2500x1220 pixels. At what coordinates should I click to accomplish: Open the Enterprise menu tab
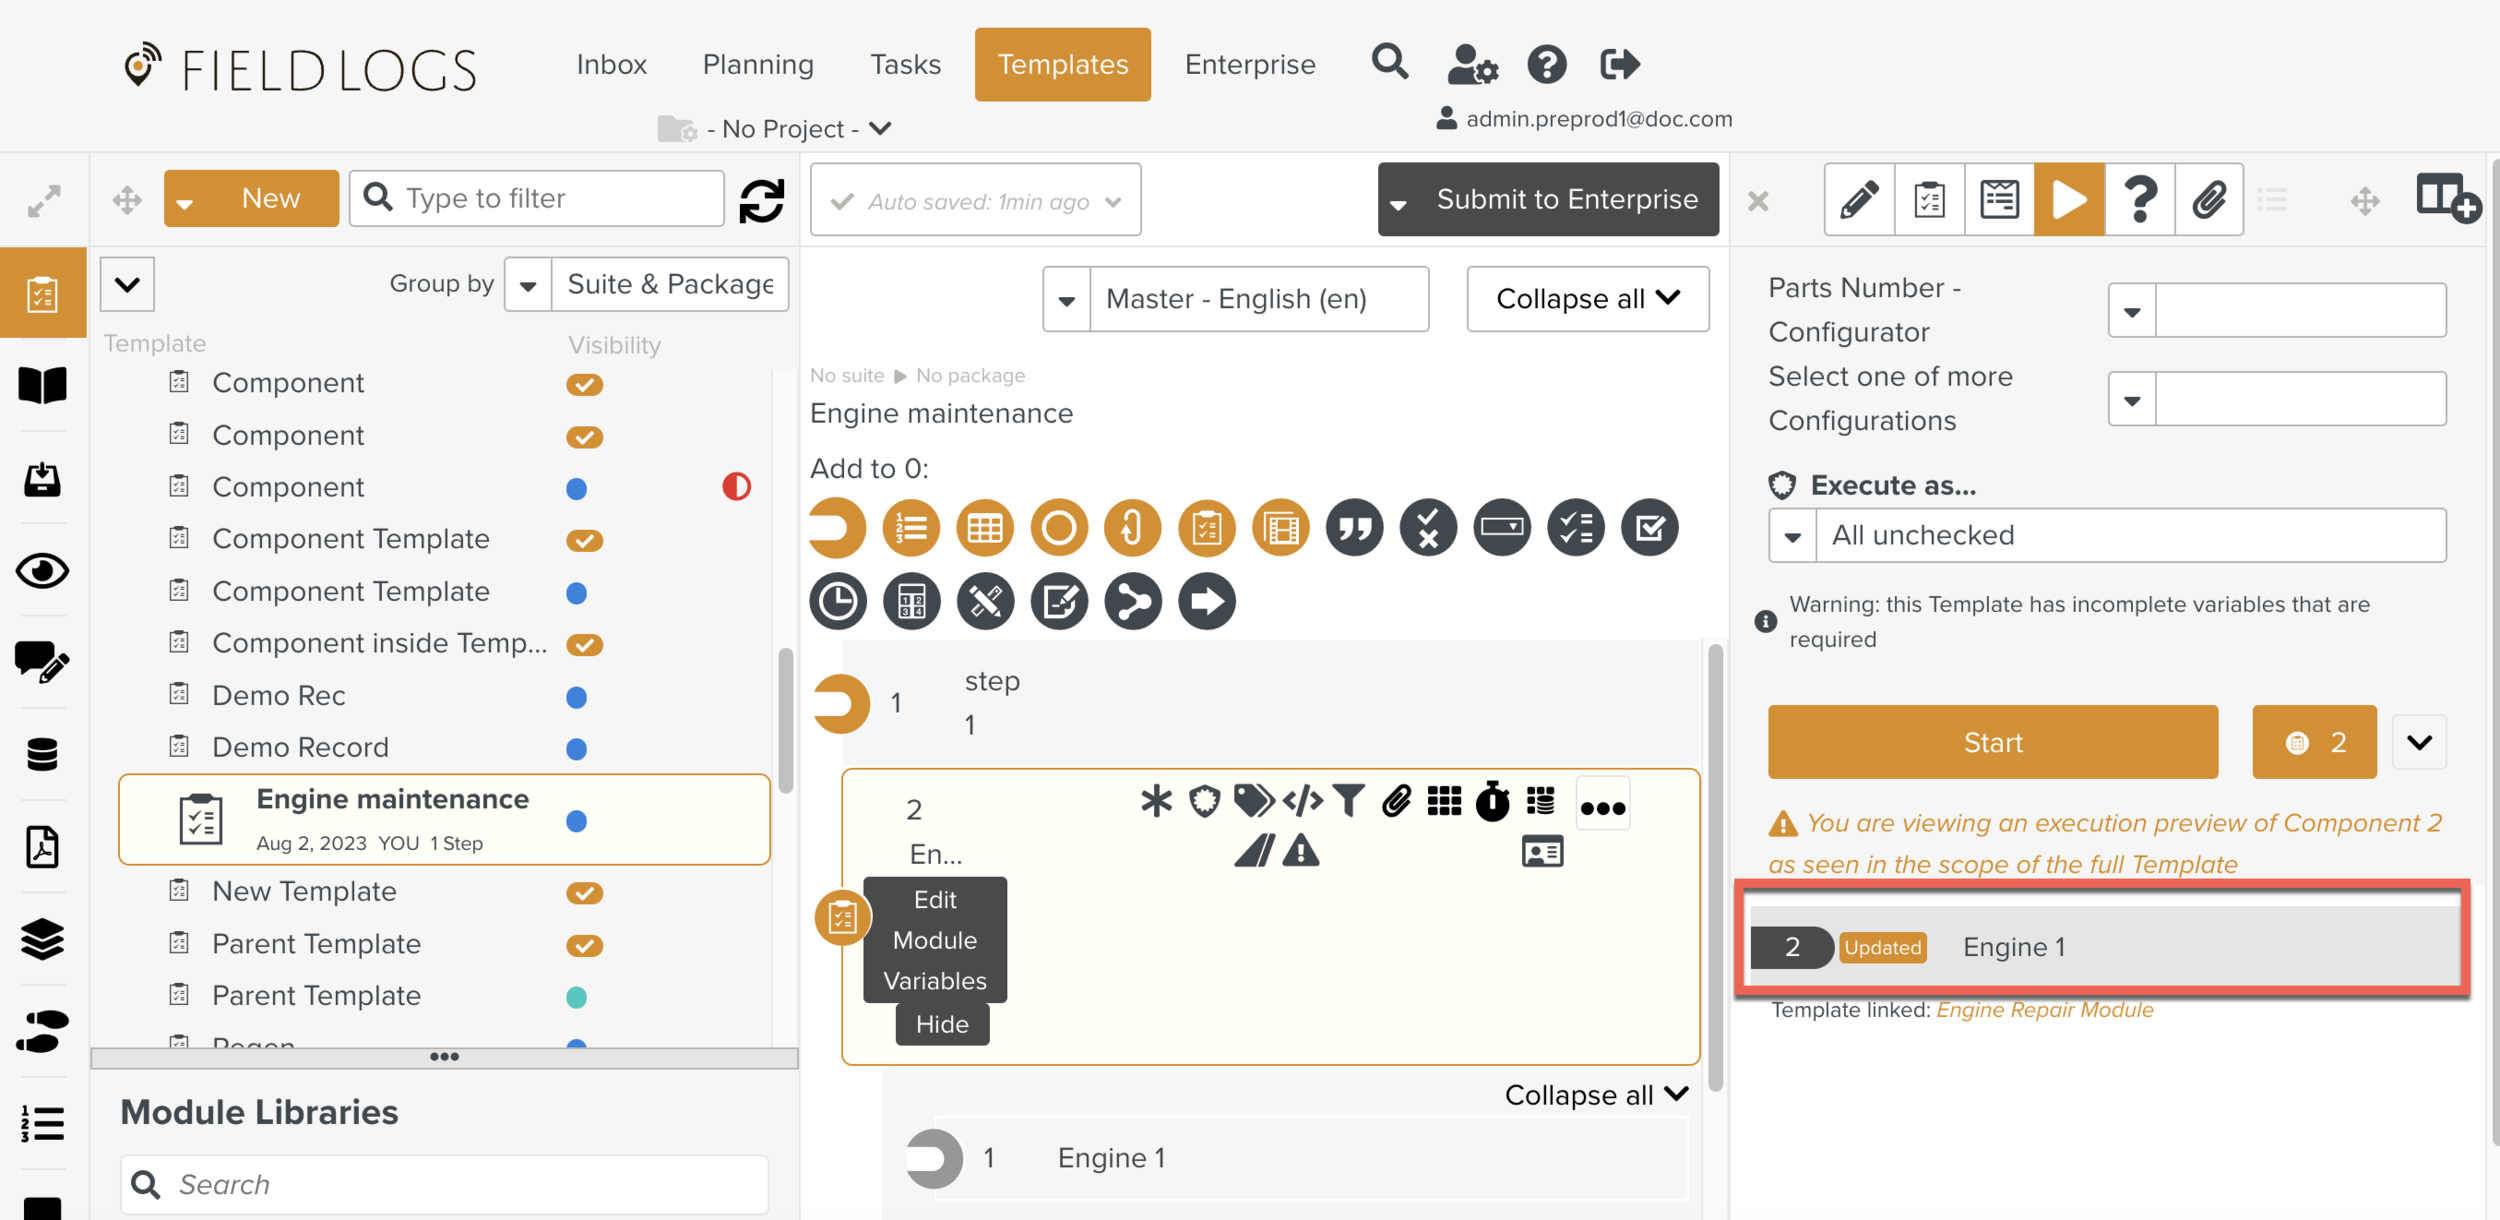(1249, 65)
